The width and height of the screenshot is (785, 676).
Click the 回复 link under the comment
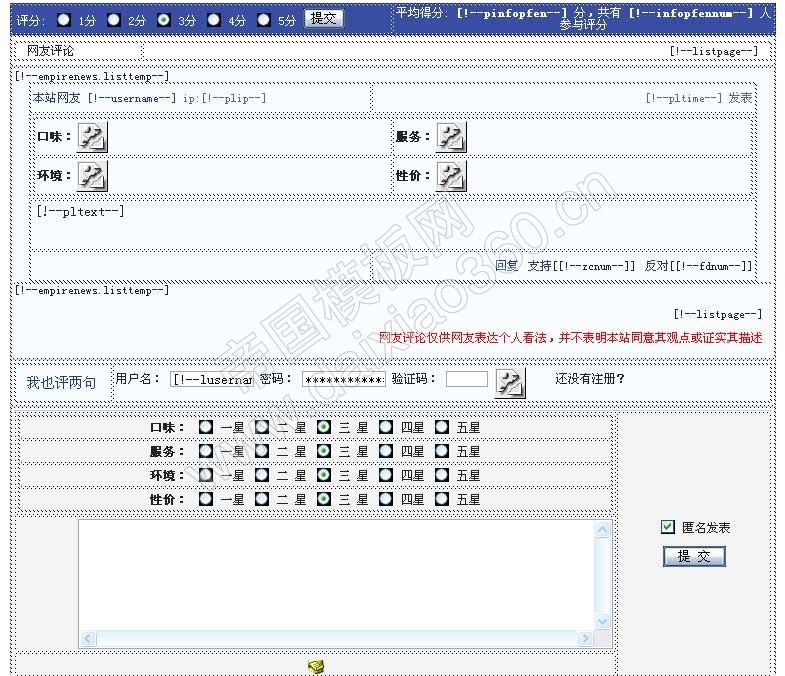point(507,265)
